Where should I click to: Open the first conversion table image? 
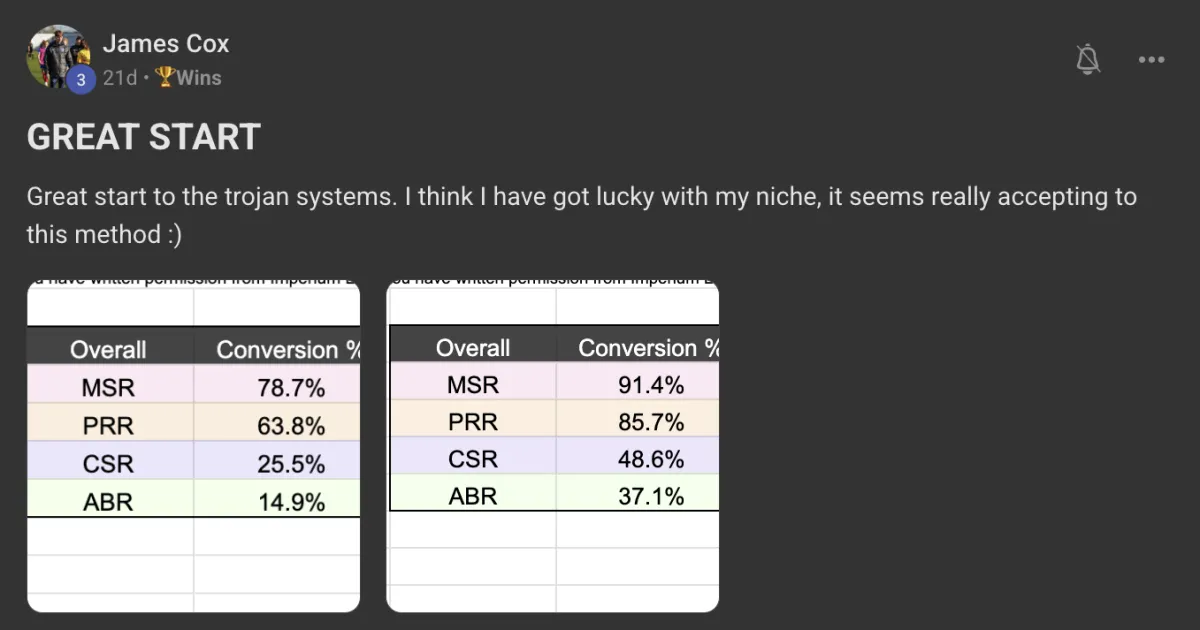point(193,447)
